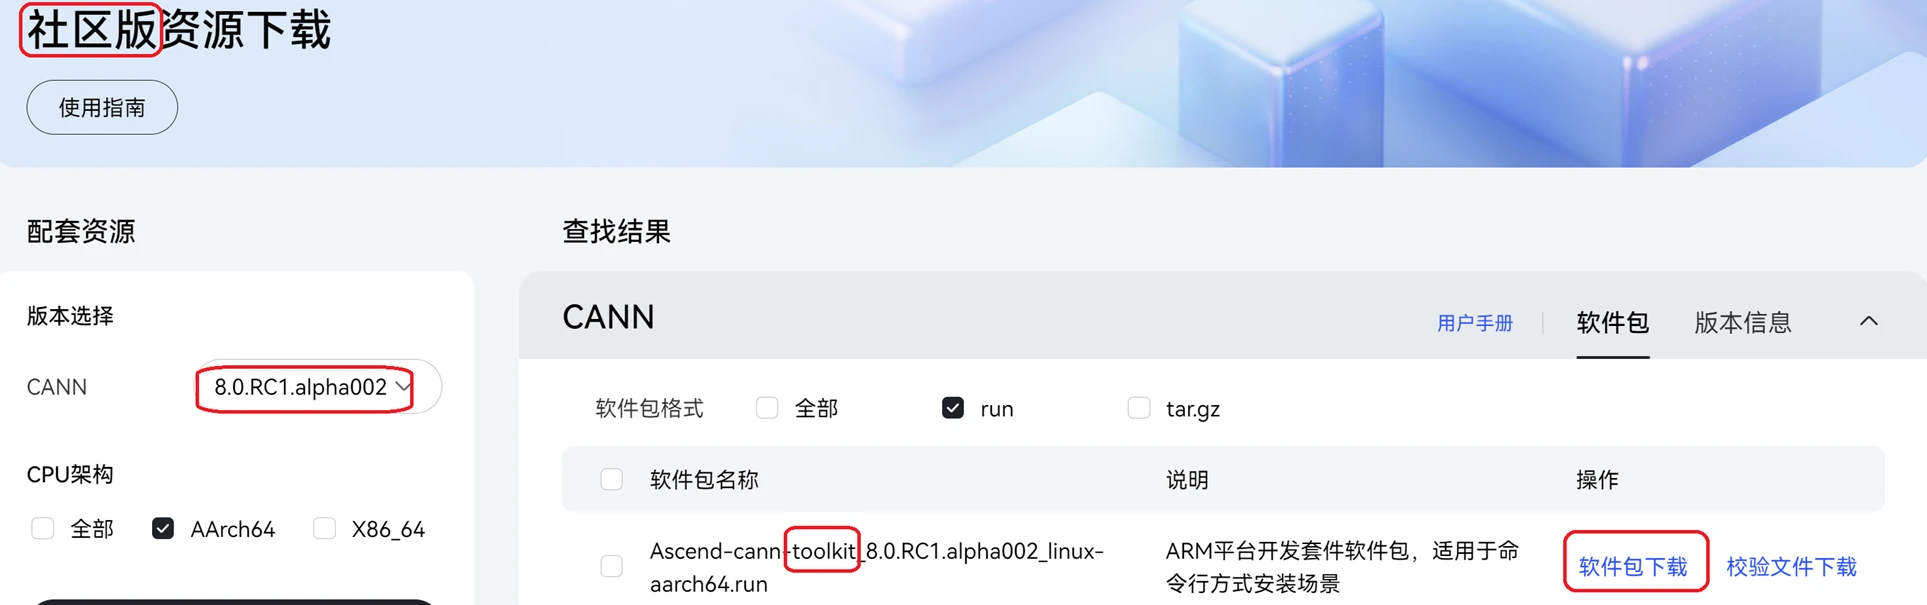
Task: Click 软件包下载 for the toolkit package
Action: (1633, 567)
